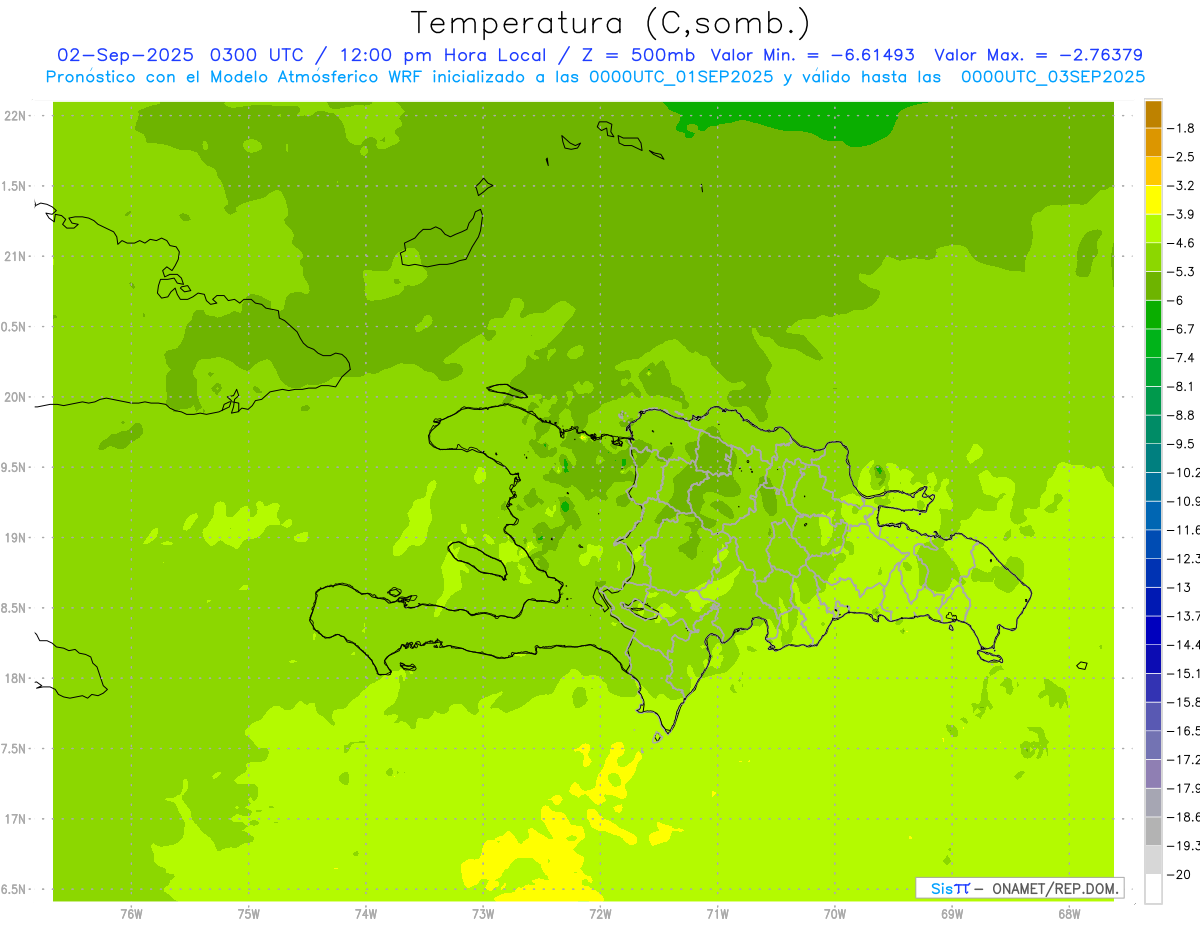This screenshot has height=927, width=1200.
Task: Click the '-9.5' colorbar label
Action: point(1180,444)
